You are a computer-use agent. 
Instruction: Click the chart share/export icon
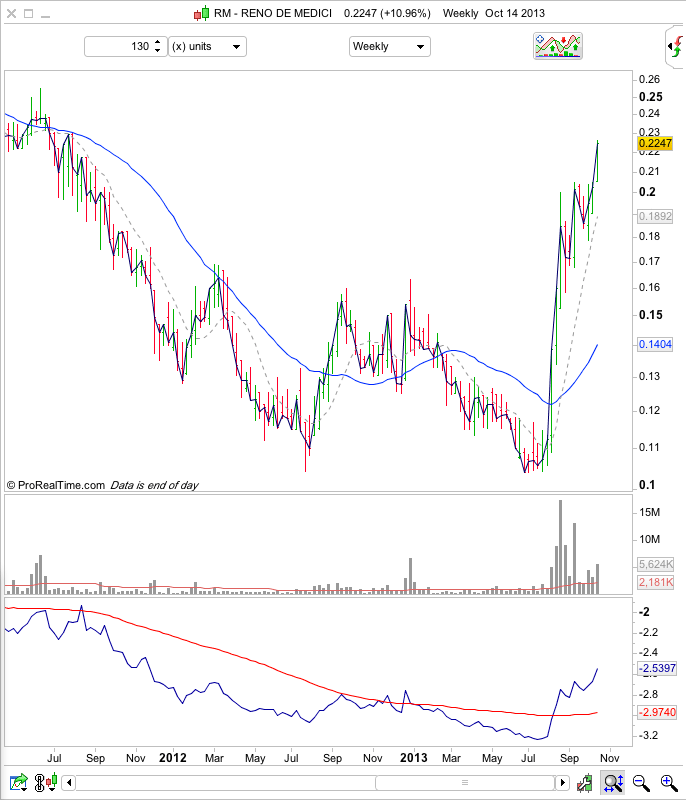coord(19,782)
